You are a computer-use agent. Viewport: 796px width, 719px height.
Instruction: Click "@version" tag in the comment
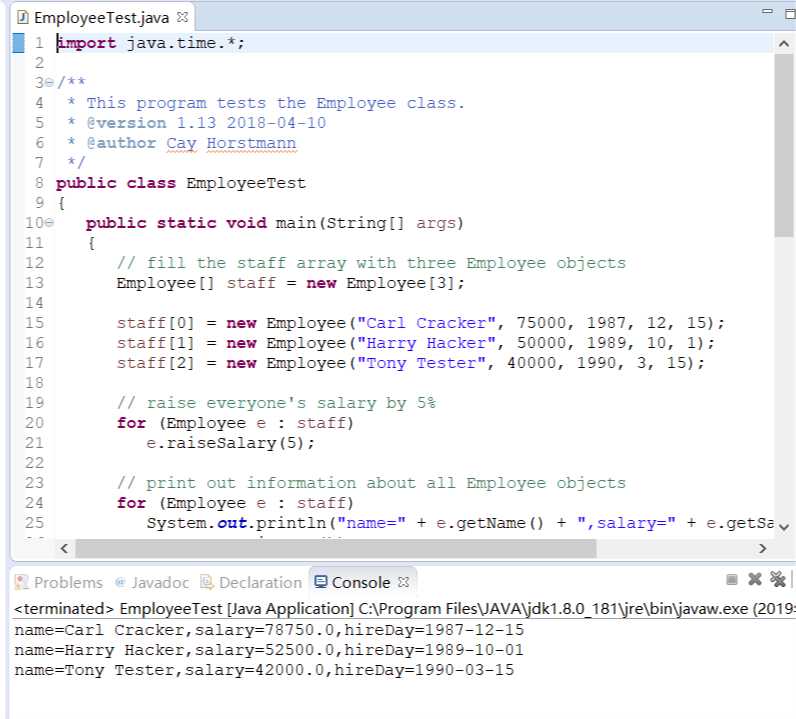(126, 123)
